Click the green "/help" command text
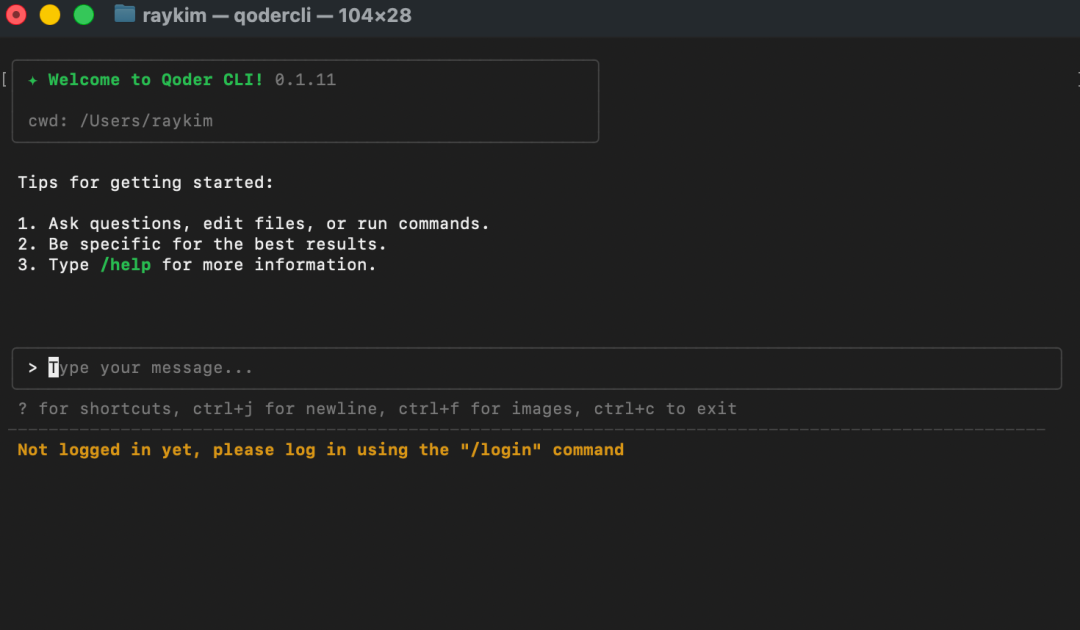Screen dimensions: 1080x630 [126, 265]
